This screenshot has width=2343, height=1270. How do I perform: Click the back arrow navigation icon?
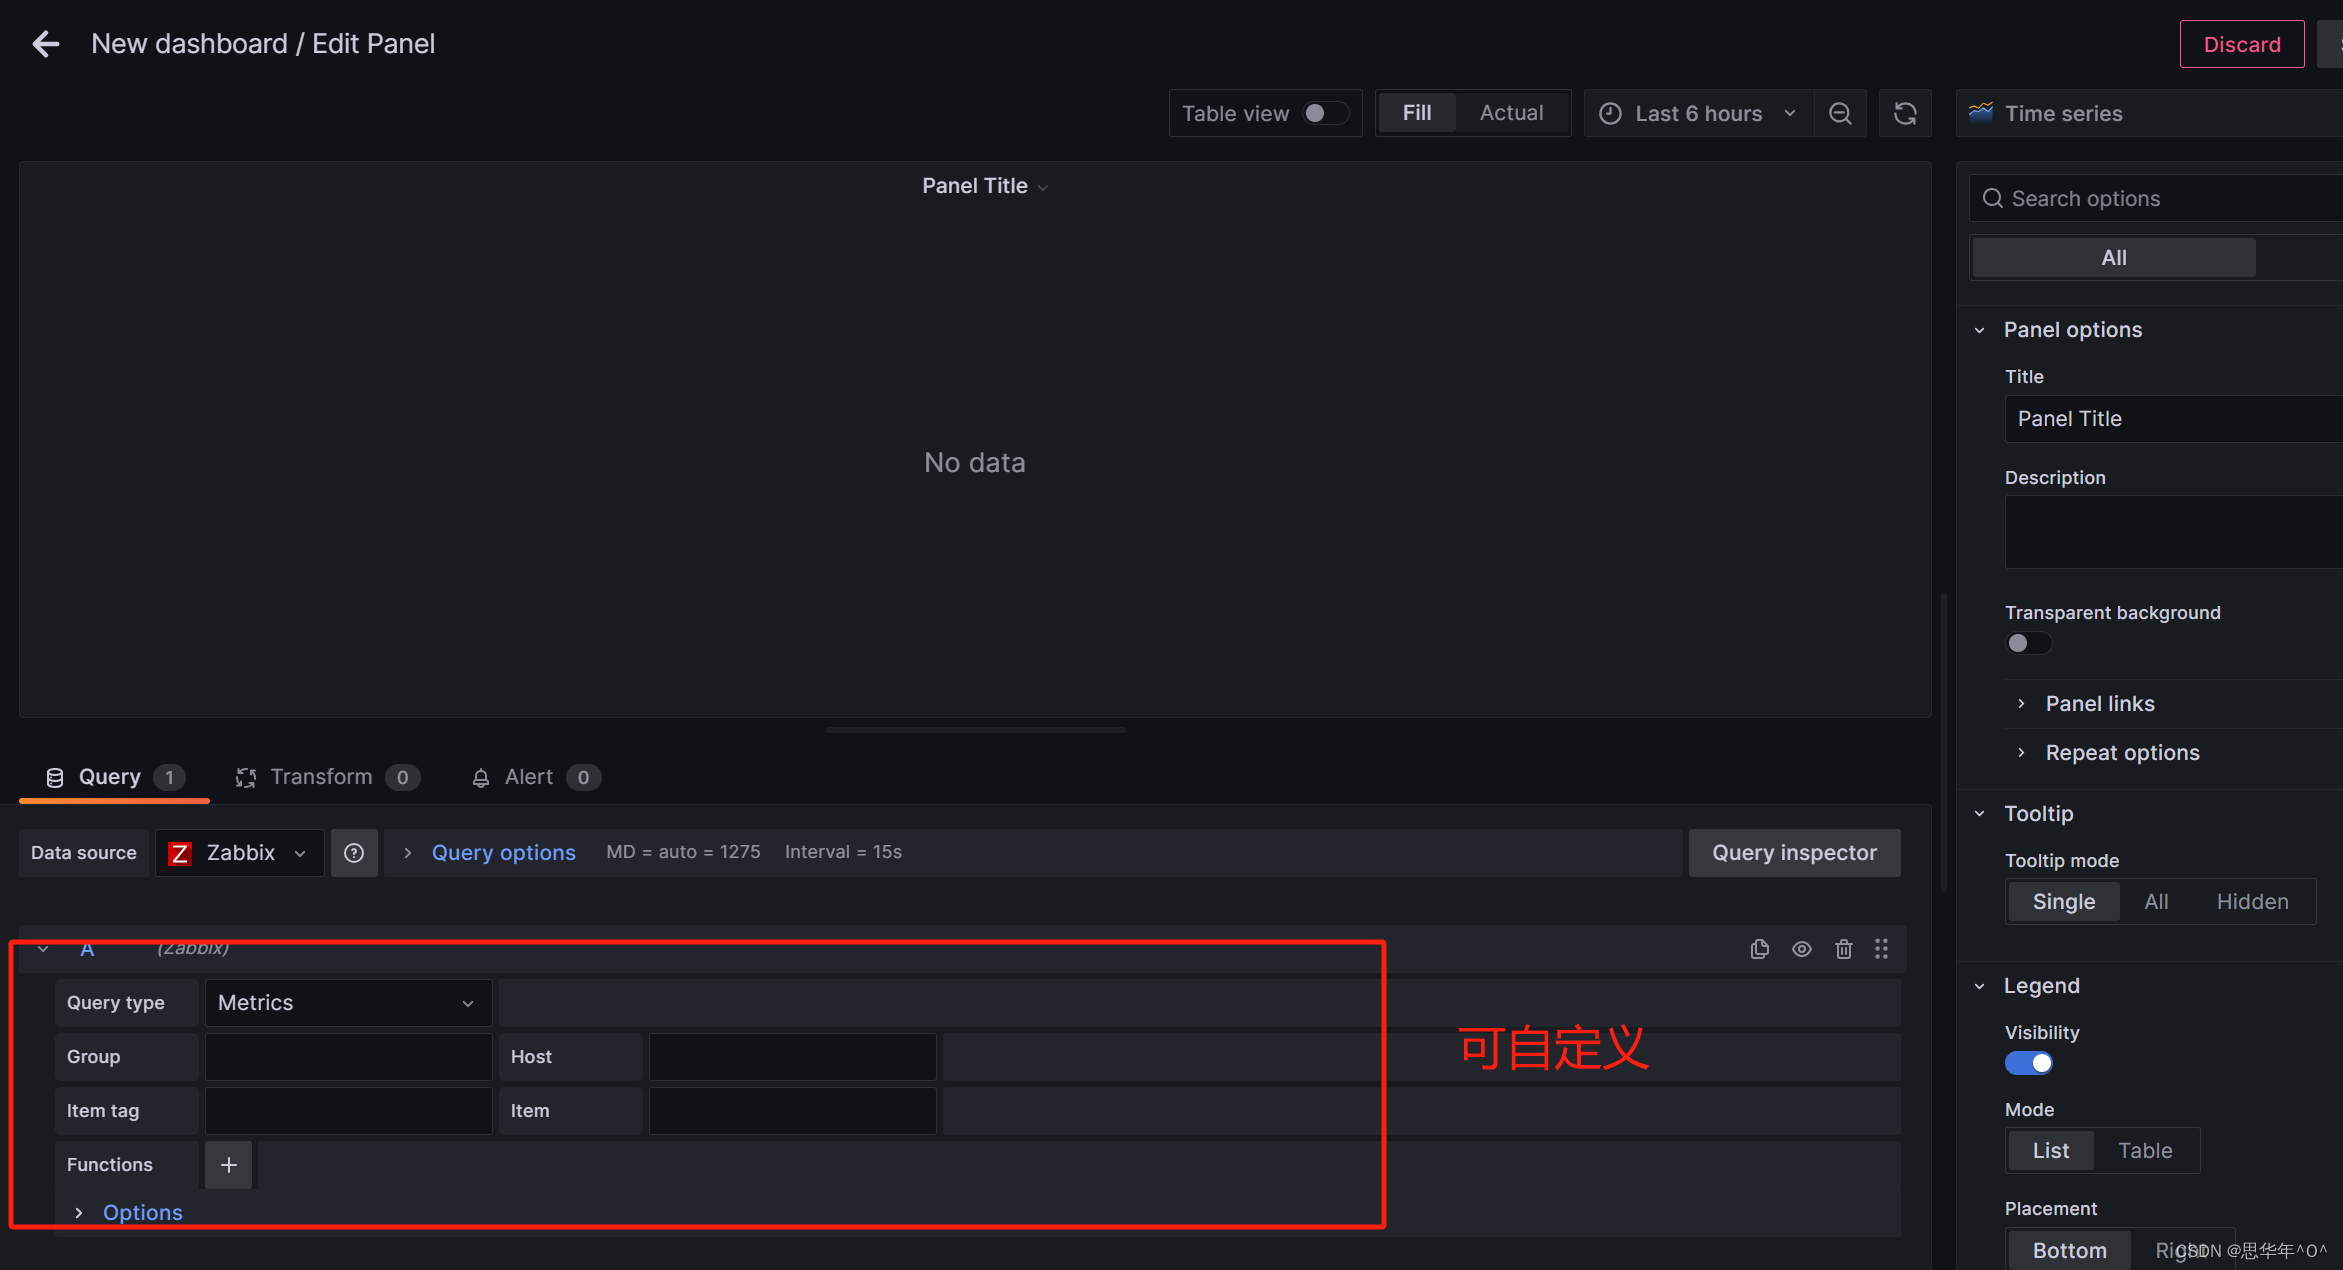coord(45,42)
